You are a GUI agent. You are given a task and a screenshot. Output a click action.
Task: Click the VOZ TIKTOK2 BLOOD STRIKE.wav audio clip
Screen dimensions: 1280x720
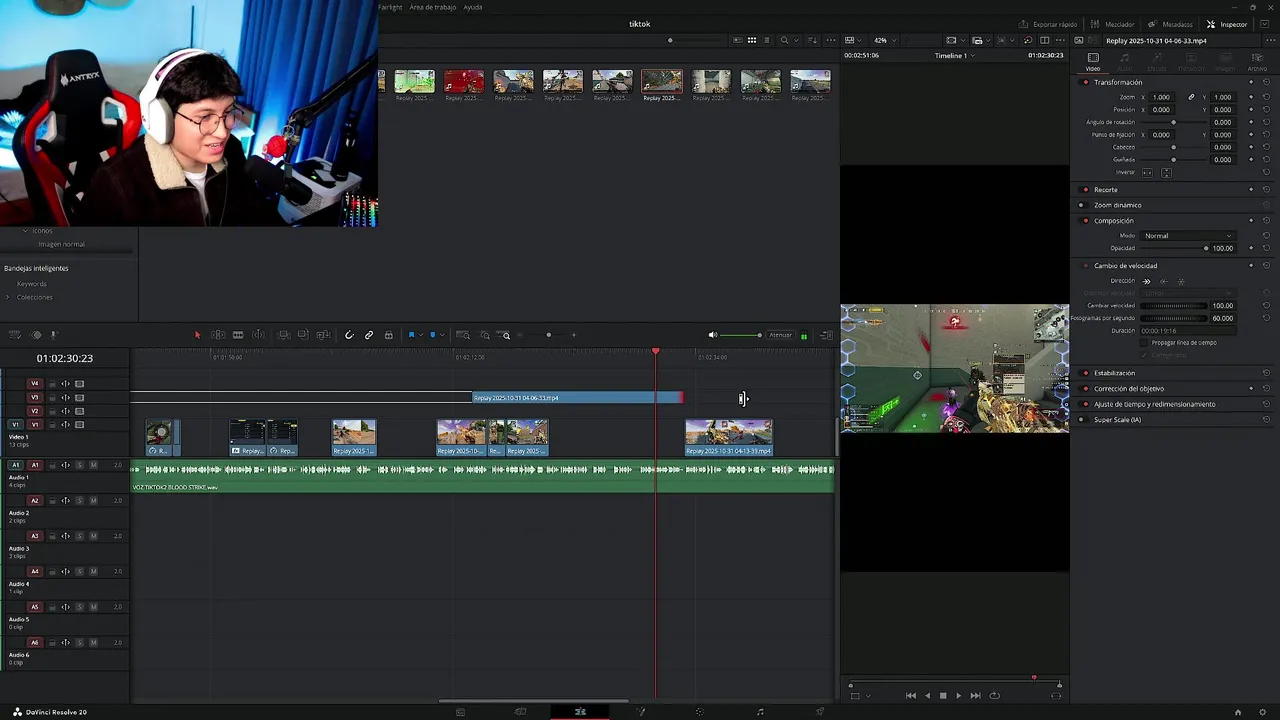tap(482, 476)
